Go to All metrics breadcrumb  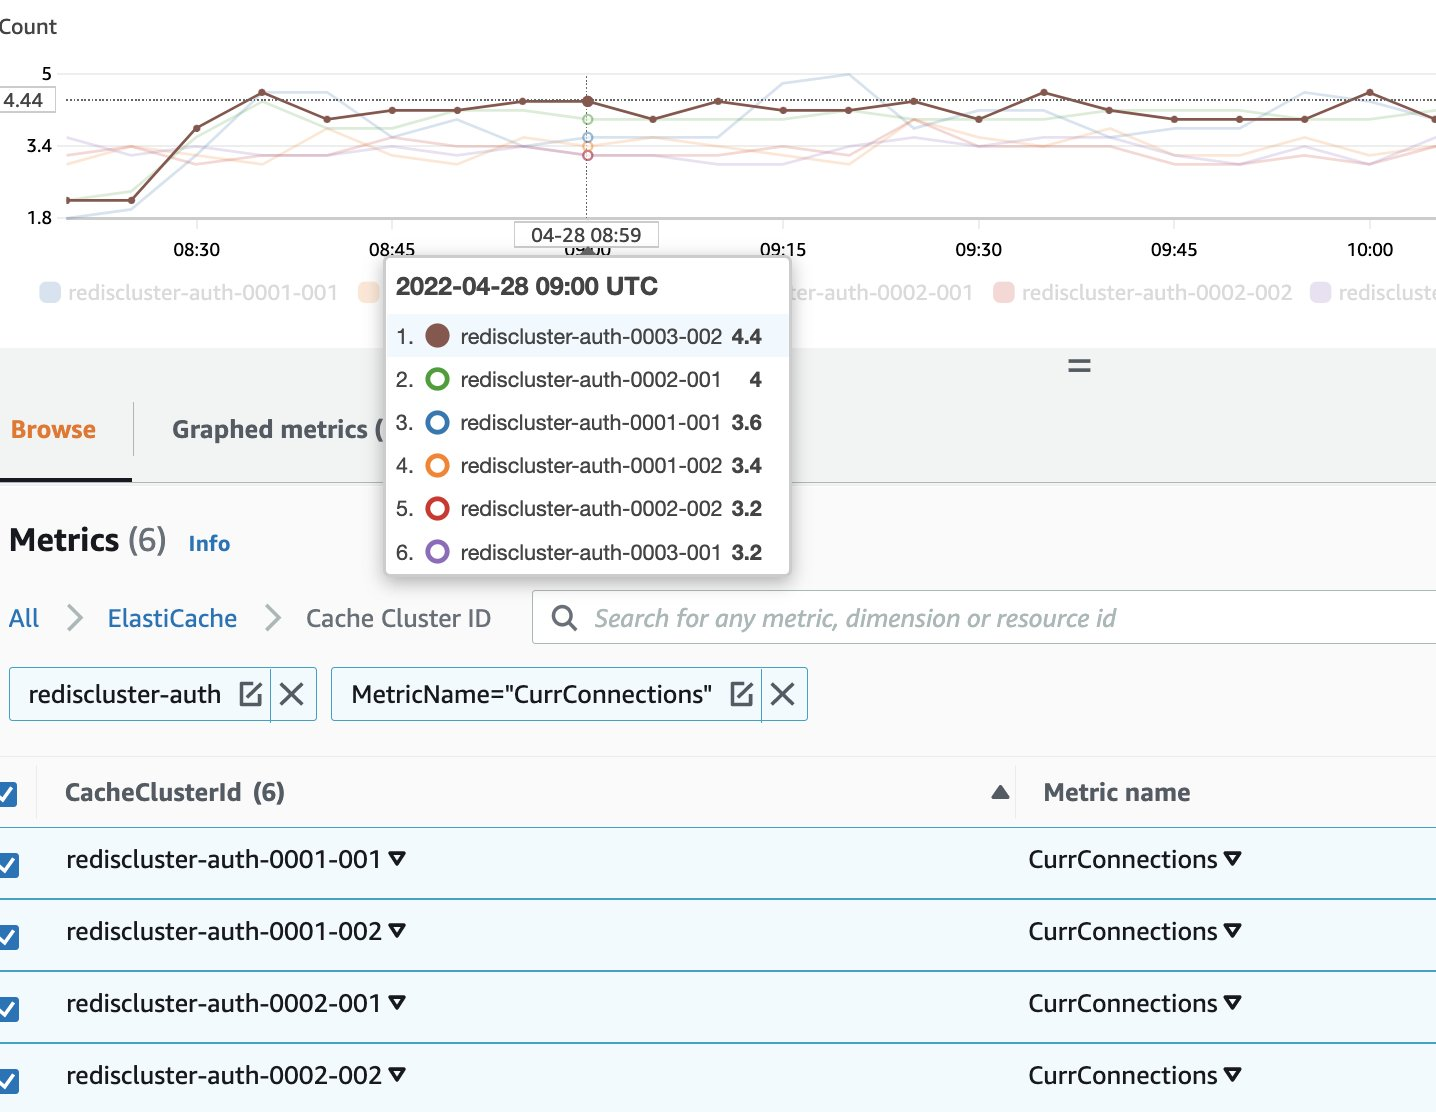[x=24, y=618]
